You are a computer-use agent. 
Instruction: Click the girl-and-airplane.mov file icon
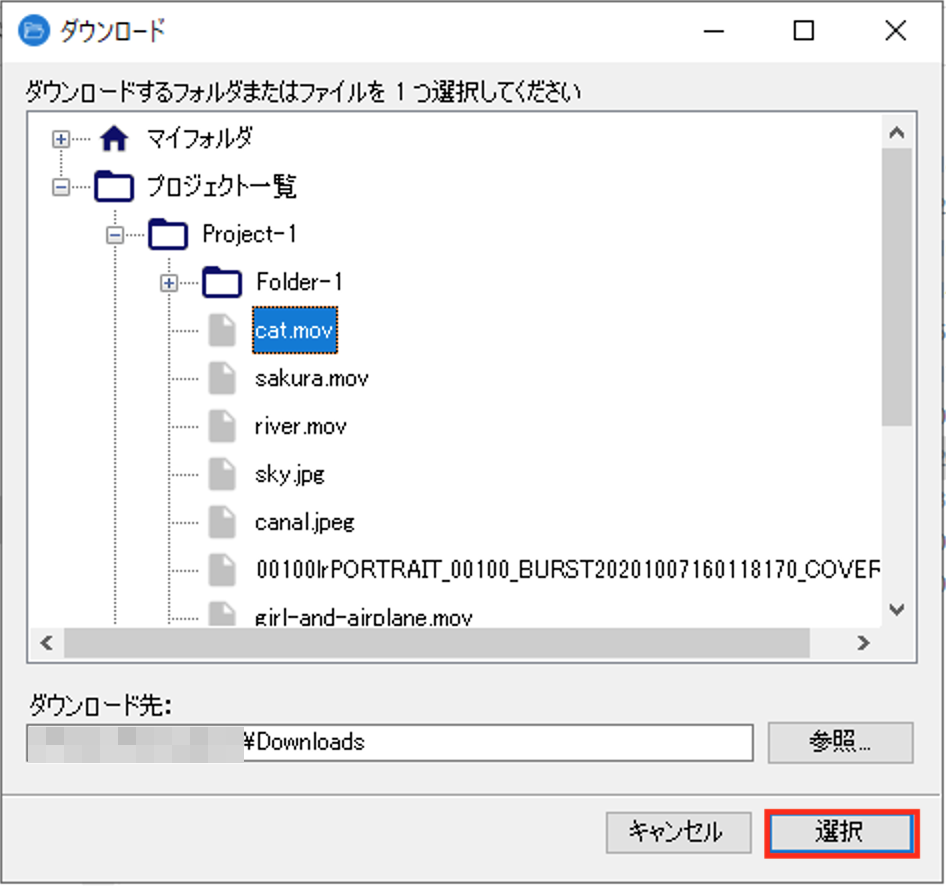point(222,614)
